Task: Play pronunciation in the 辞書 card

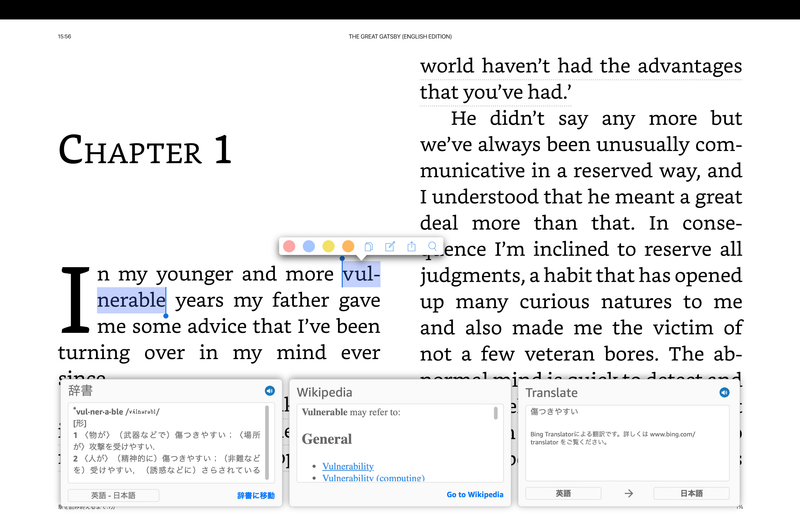Action: pos(270,391)
